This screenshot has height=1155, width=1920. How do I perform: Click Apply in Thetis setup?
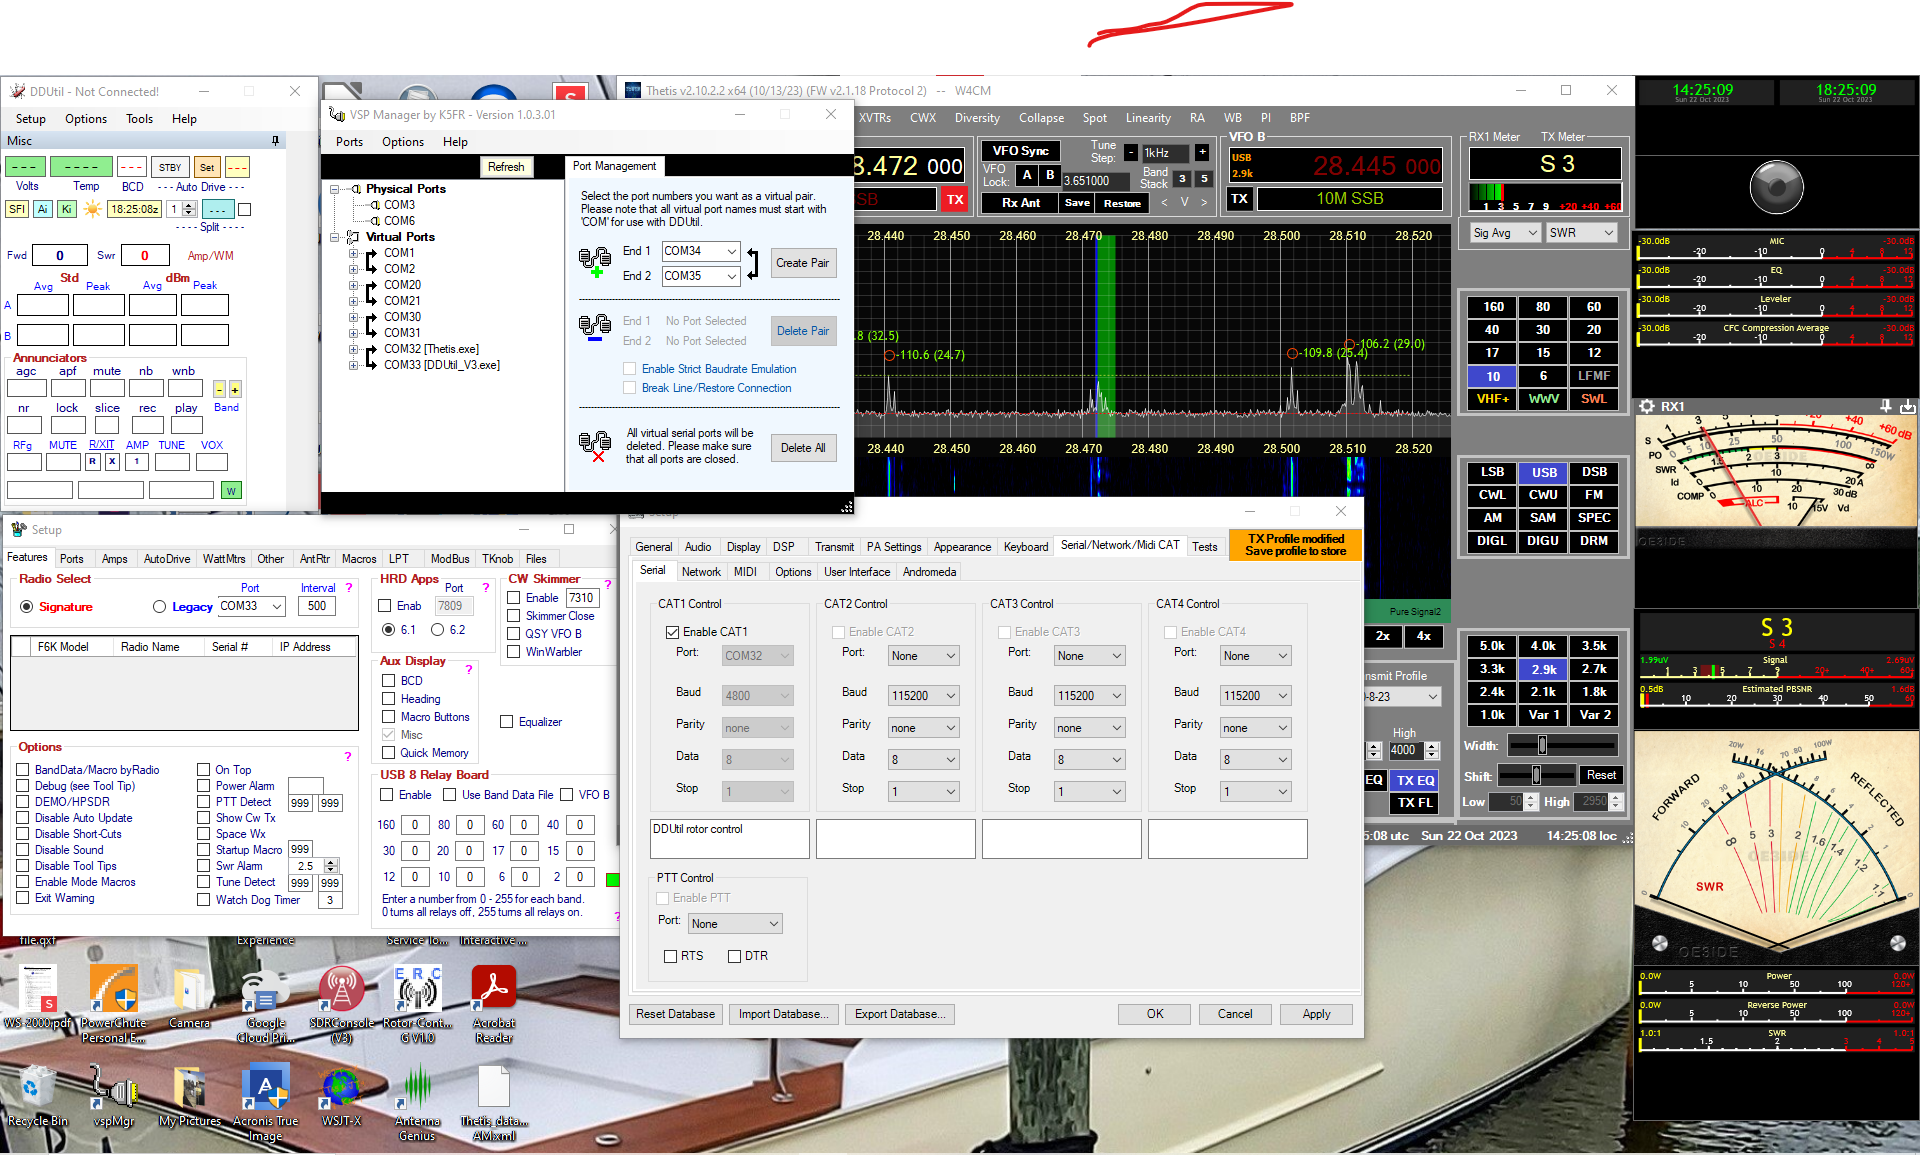(1317, 1014)
